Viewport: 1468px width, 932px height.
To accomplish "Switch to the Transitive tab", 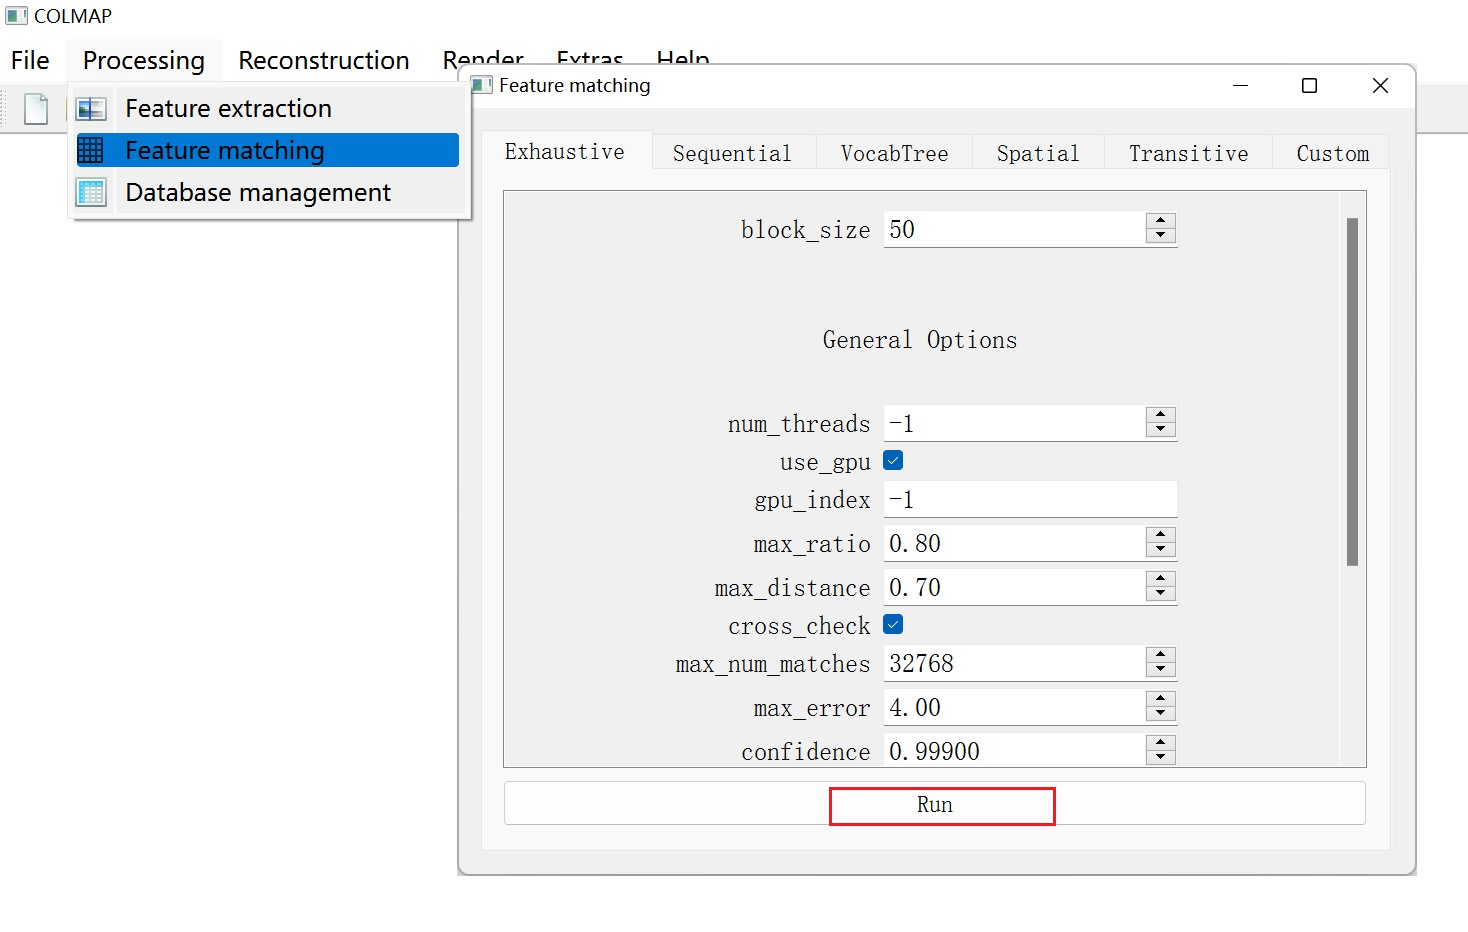I will 1189,153.
